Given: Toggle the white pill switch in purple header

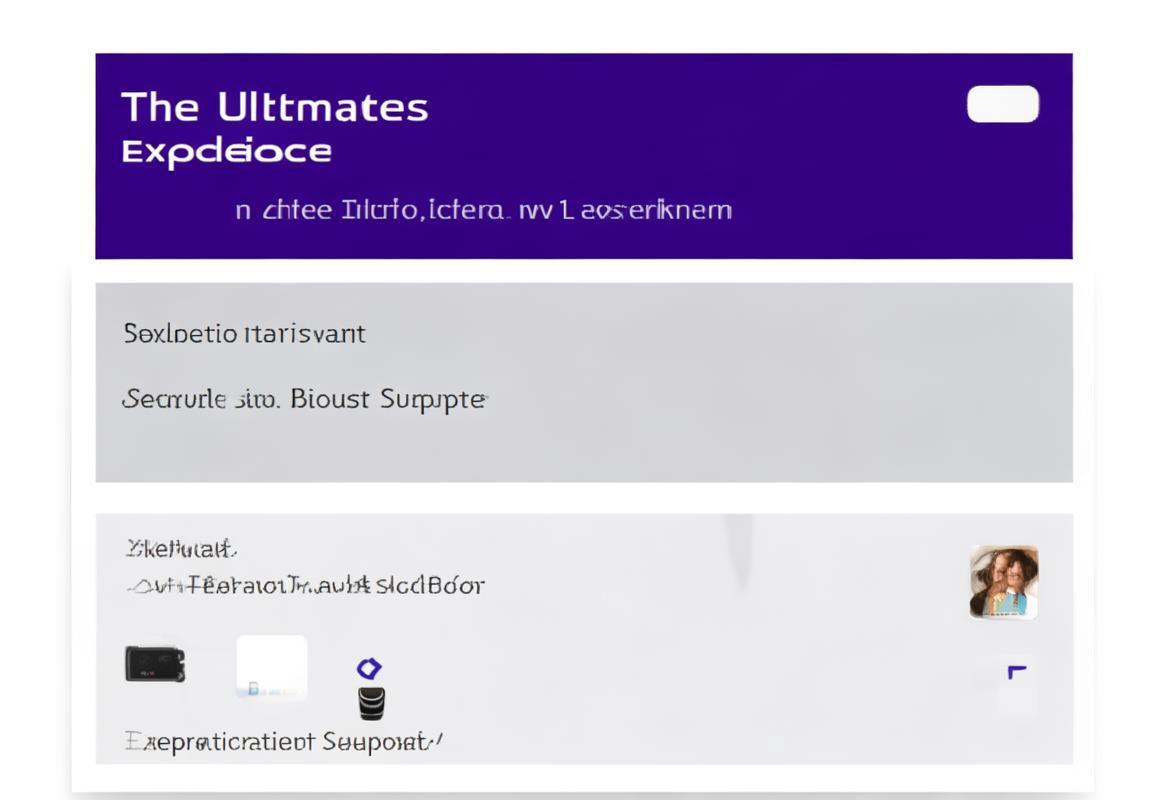Looking at the screenshot, I should point(1003,104).
